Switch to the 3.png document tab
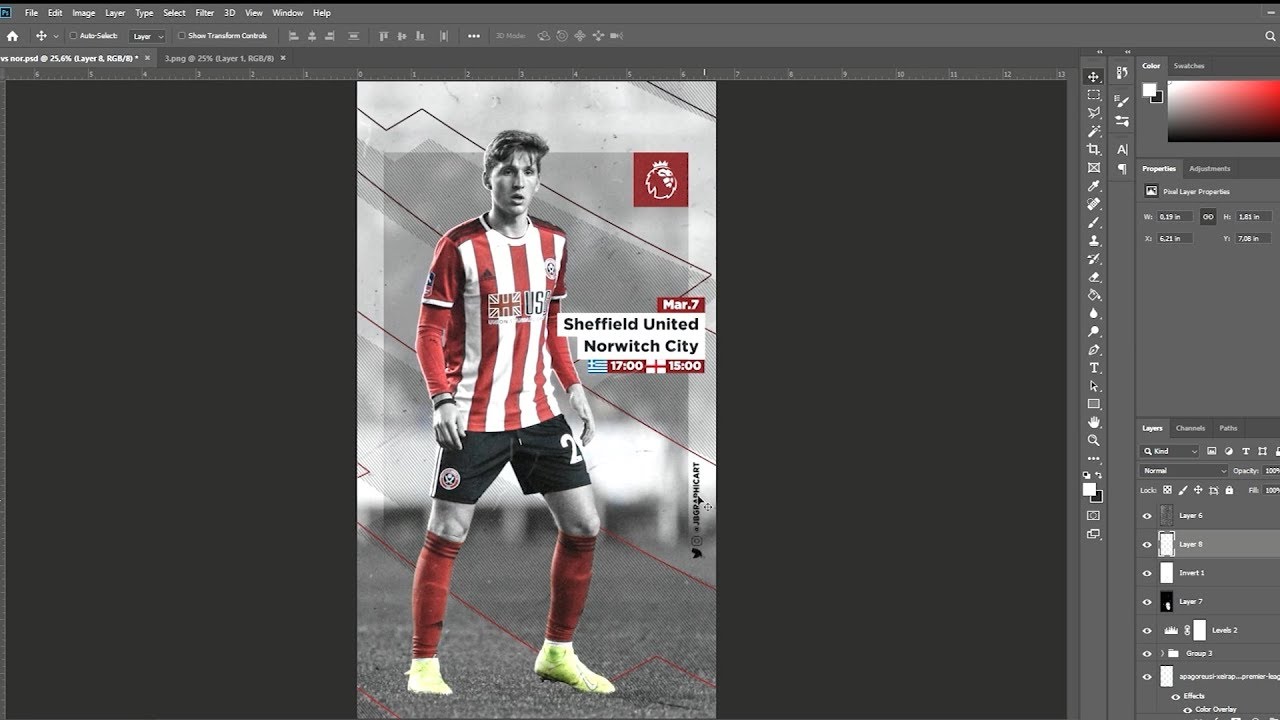 click(x=219, y=58)
